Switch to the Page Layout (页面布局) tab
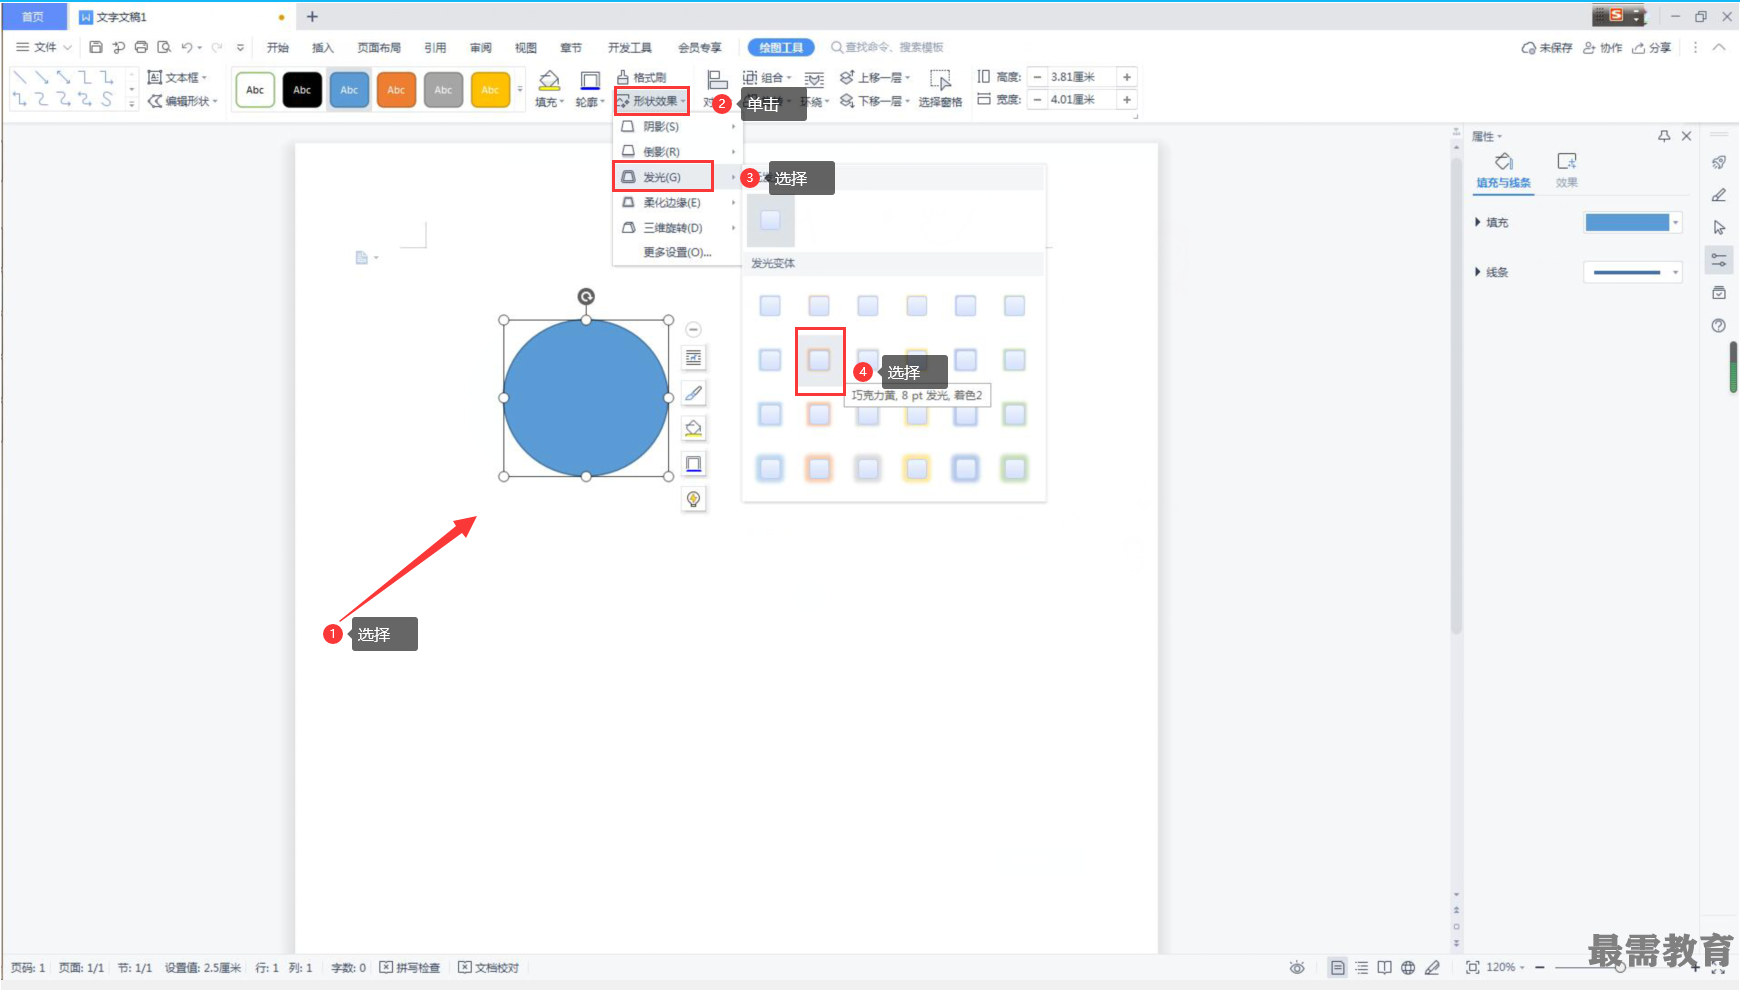This screenshot has height=990, width=1740. pos(379,47)
